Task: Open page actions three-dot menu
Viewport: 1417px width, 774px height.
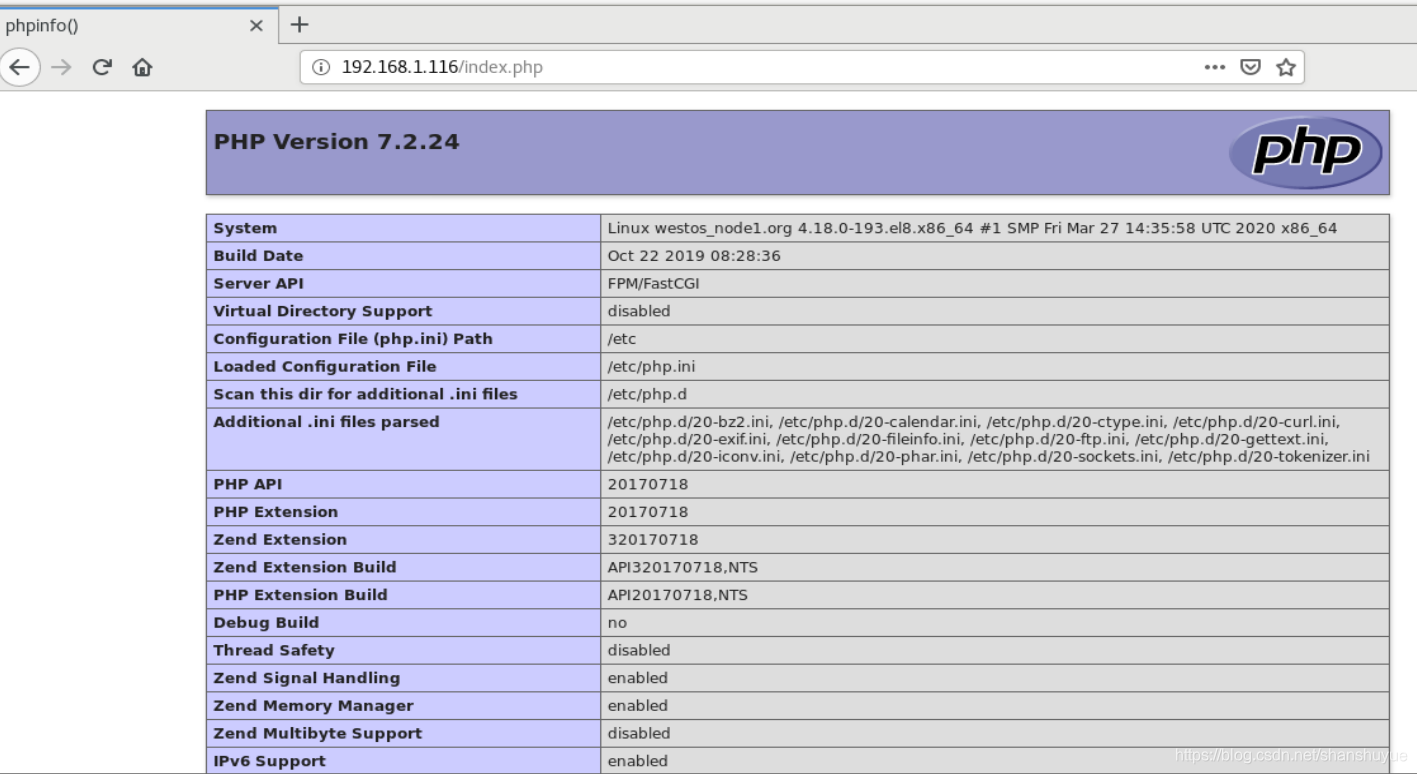Action: [x=1215, y=67]
